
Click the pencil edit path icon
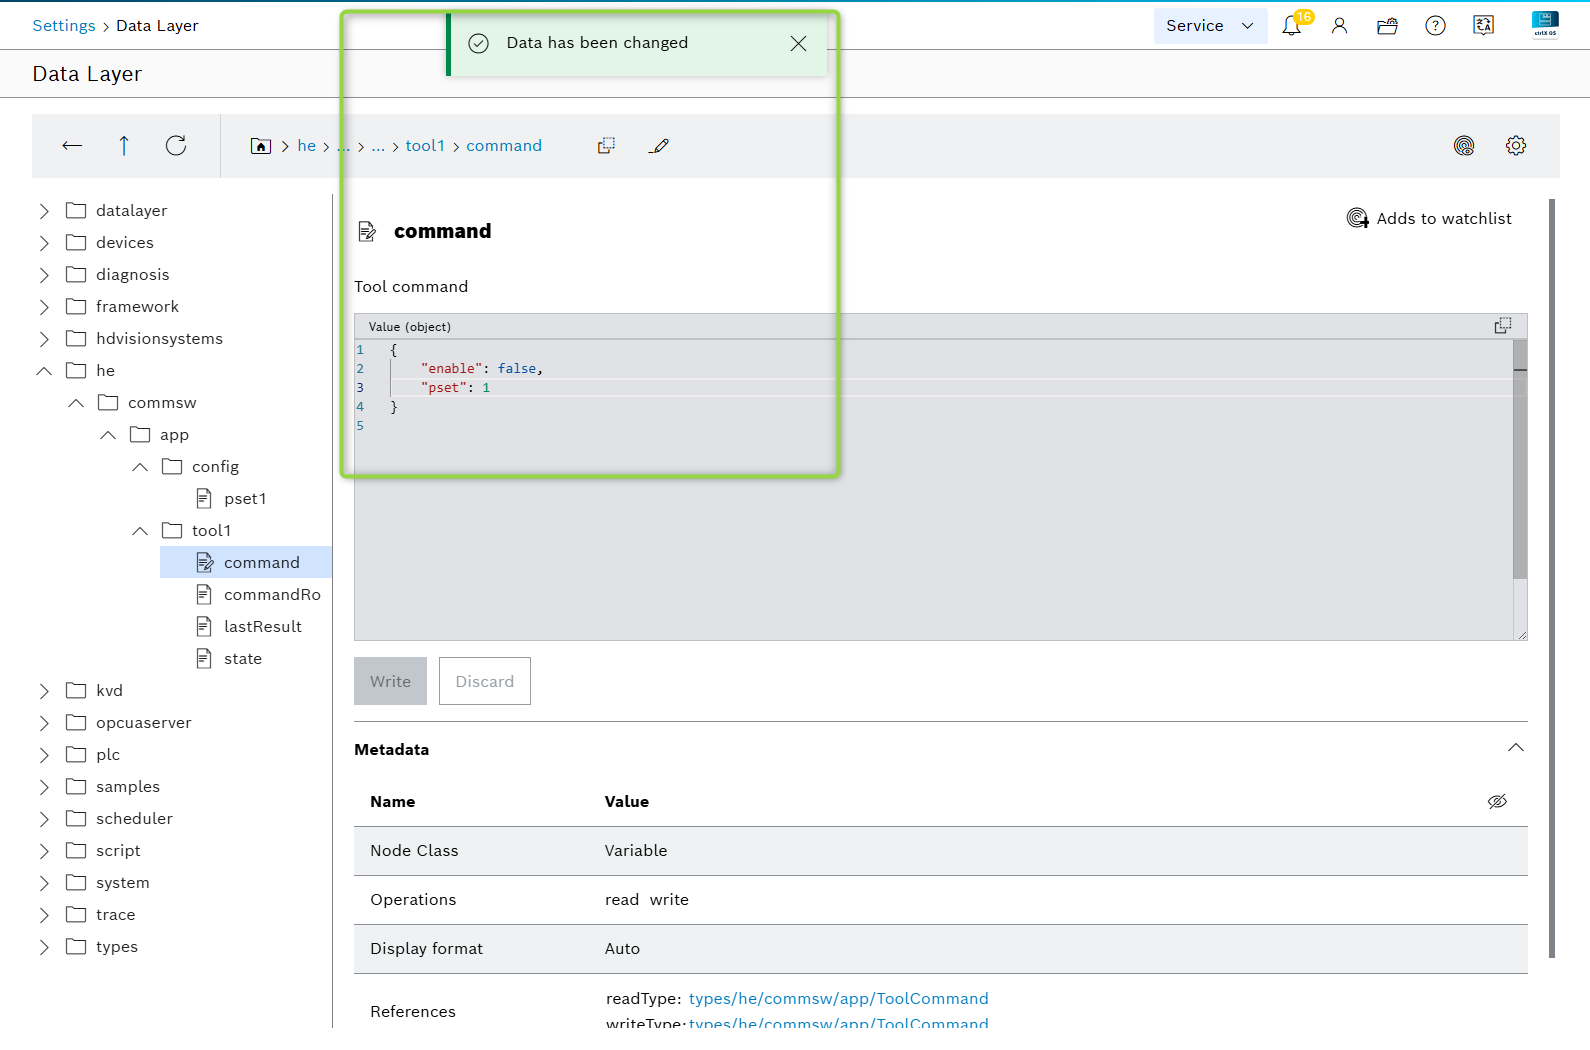658,146
